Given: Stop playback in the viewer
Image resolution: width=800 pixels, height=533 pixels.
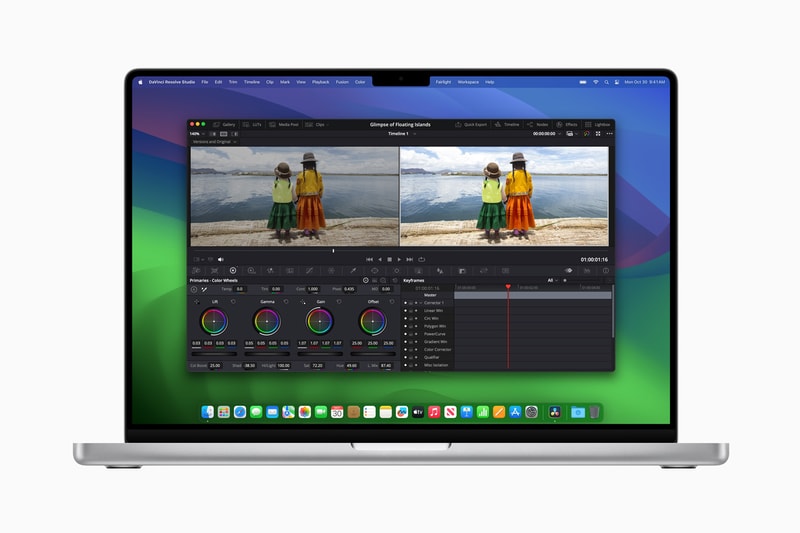Looking at the screenshot, I should point(389,260).
